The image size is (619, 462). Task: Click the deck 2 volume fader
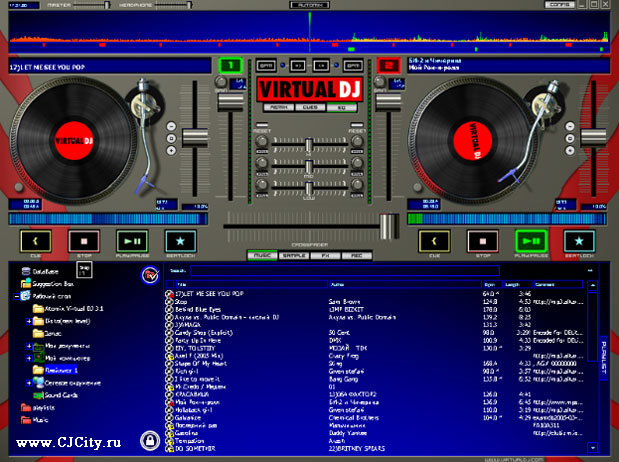point(388,103)
